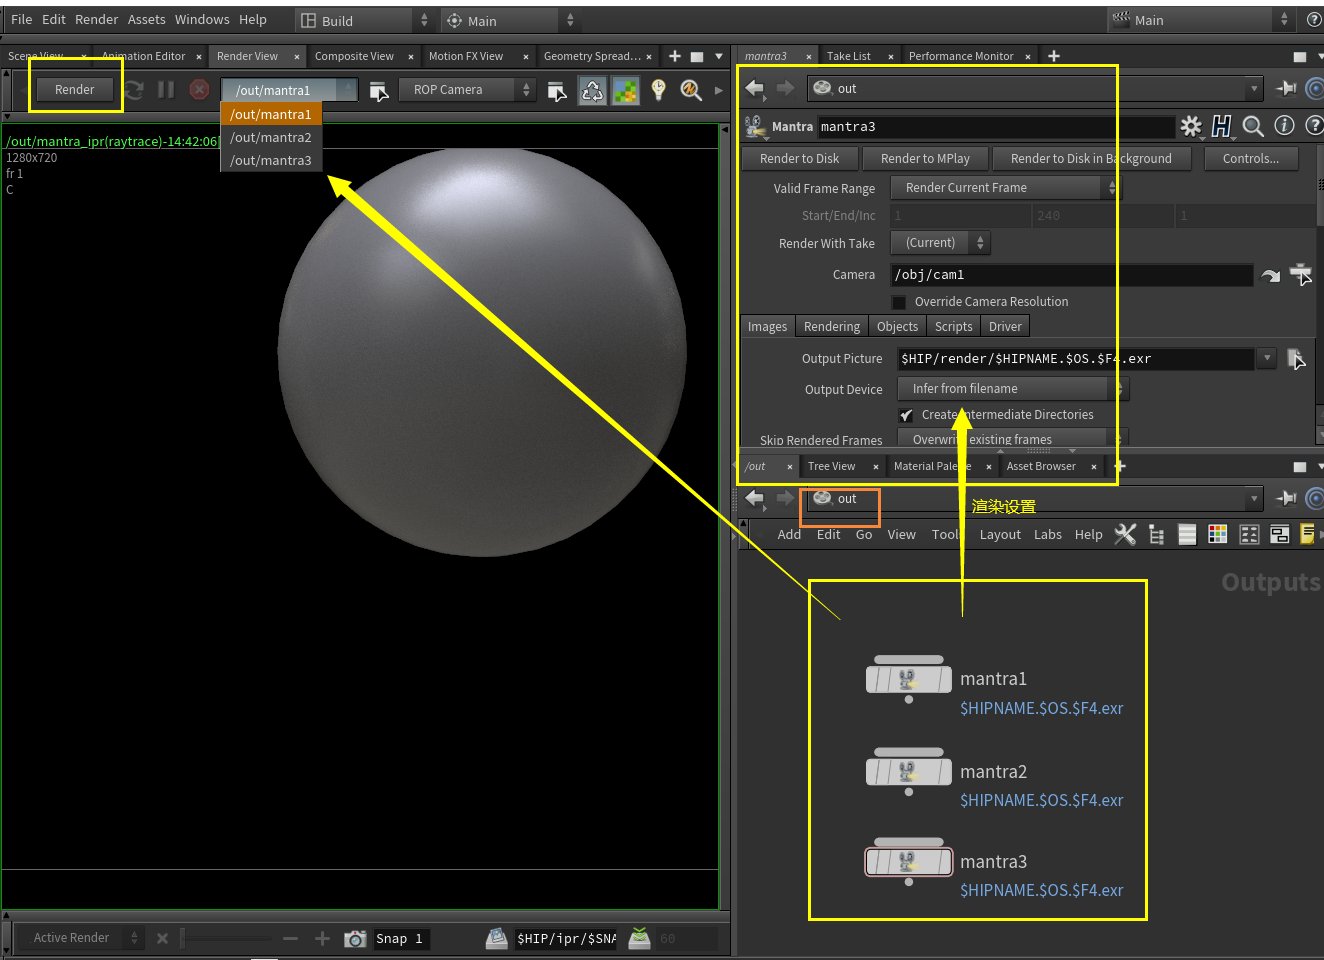Open the ROP Camera dropdown
This screenshot has width=1324, height=960.
pos(467,90)
